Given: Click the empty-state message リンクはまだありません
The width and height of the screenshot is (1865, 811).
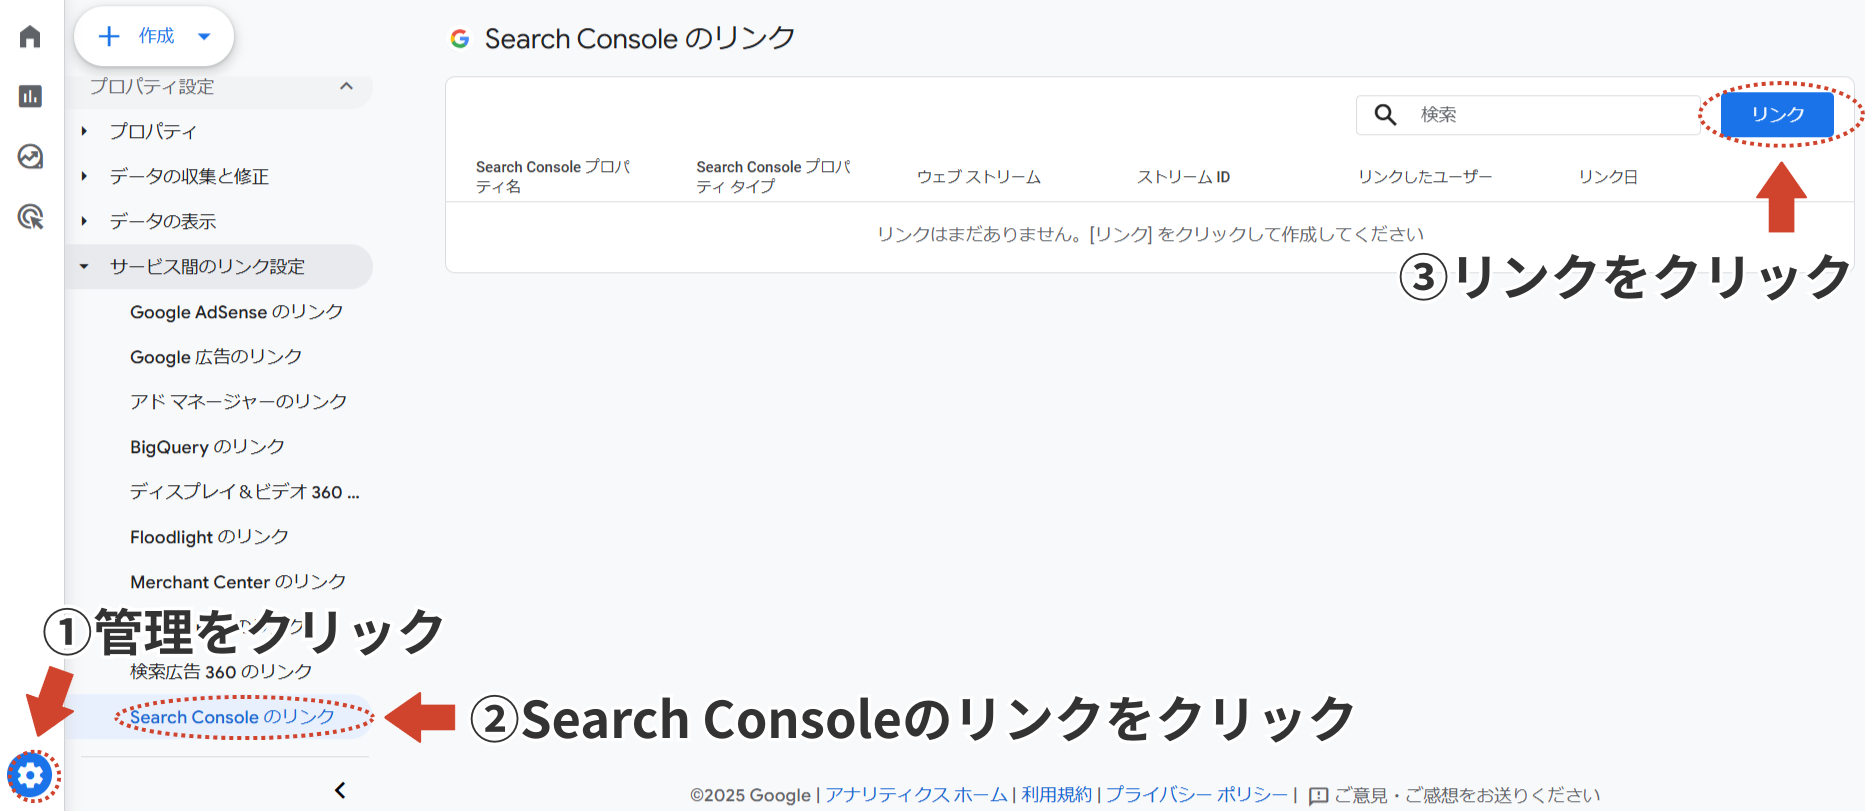Looking at the screenshot, I should tap(1150, 234).
